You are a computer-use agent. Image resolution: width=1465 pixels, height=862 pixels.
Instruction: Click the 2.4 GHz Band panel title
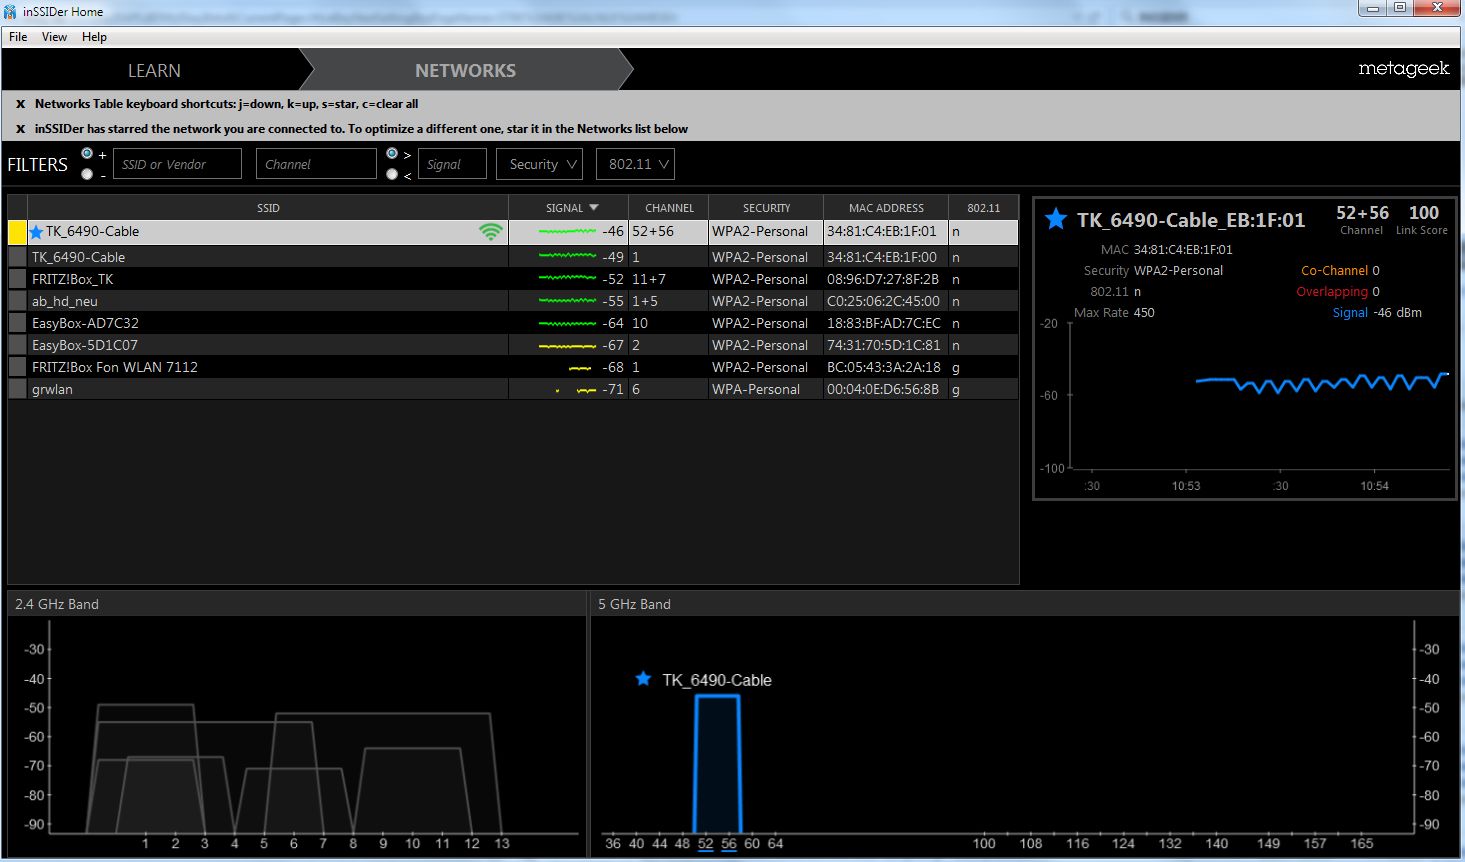(x=57, y=604)
